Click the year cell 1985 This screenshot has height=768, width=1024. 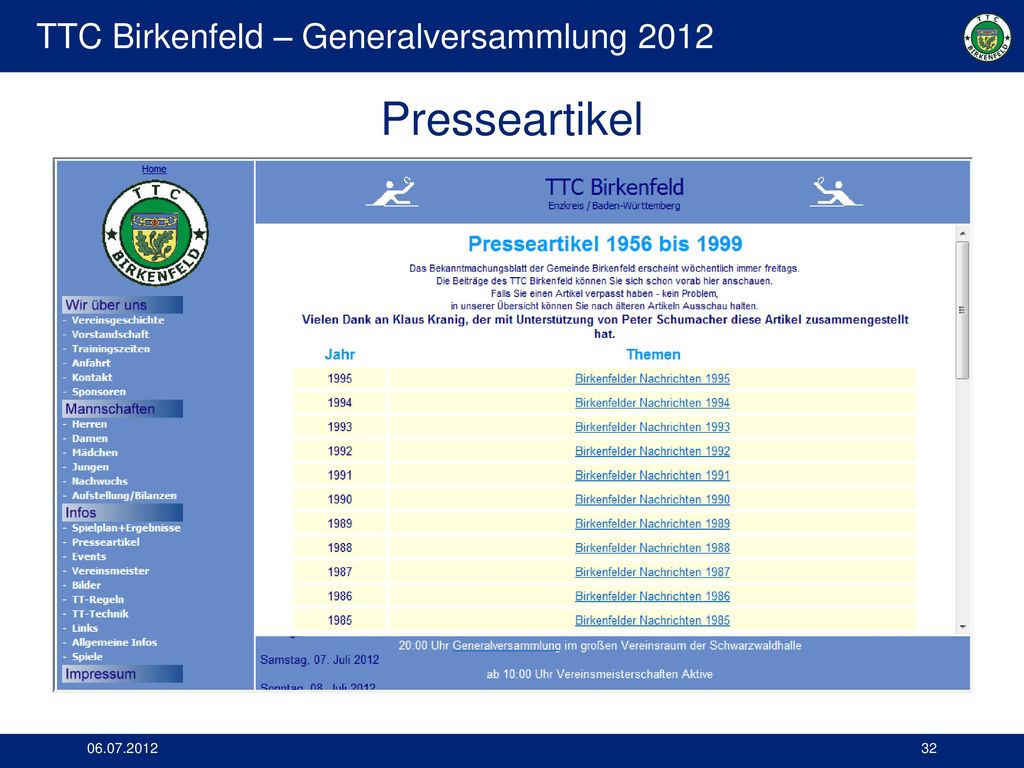click(x=340, y=620)
